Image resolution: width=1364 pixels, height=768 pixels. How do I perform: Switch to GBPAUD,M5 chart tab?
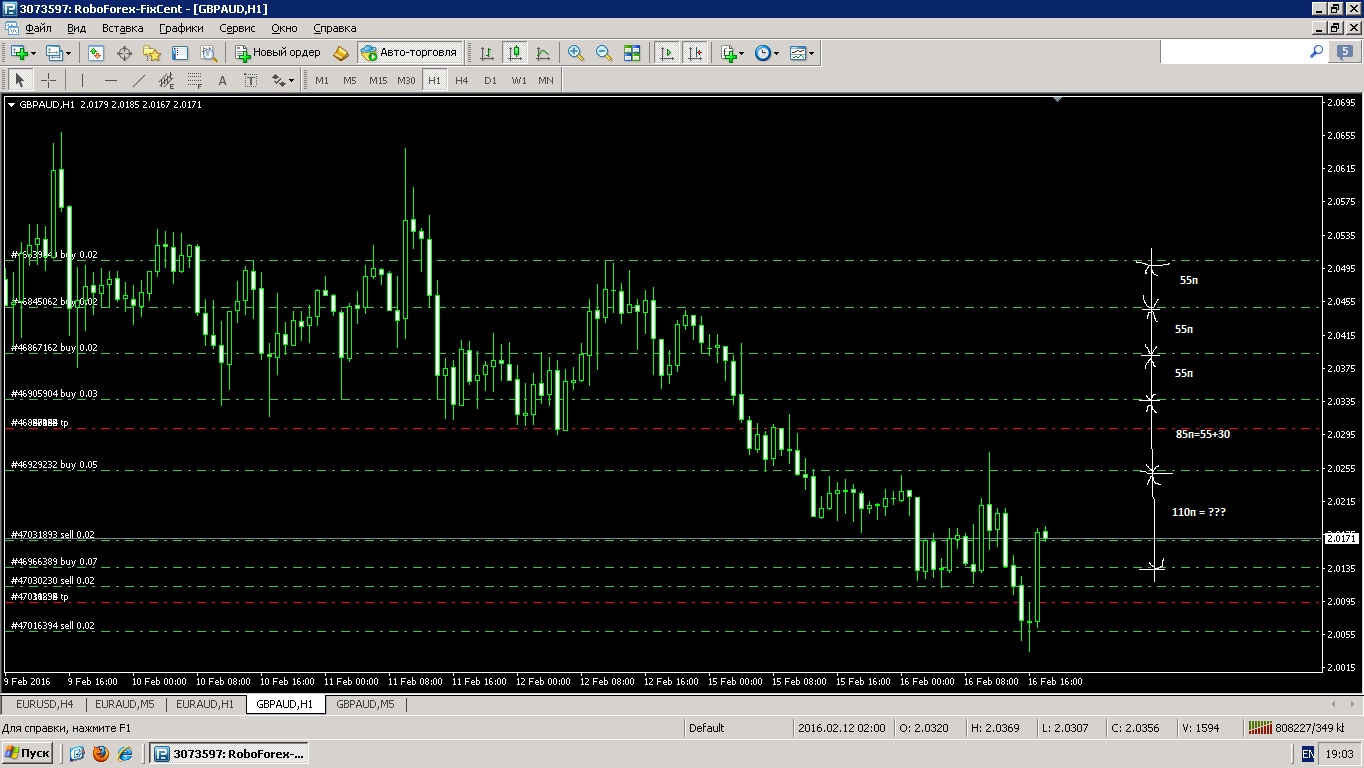[366, 704]
